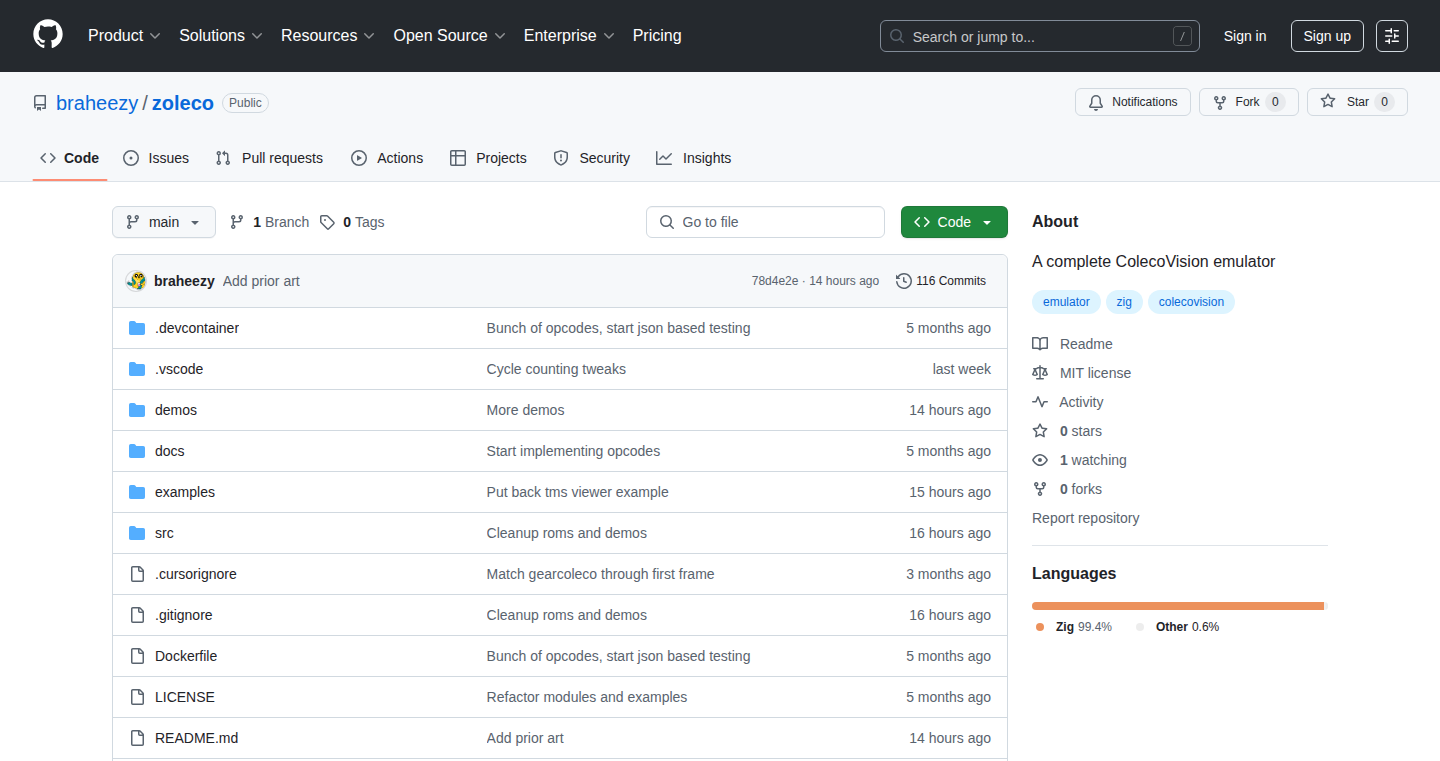Switch to the Security tab
Image resolution: width=1440 pixels, height=761 pixels.
click(591, 158)
